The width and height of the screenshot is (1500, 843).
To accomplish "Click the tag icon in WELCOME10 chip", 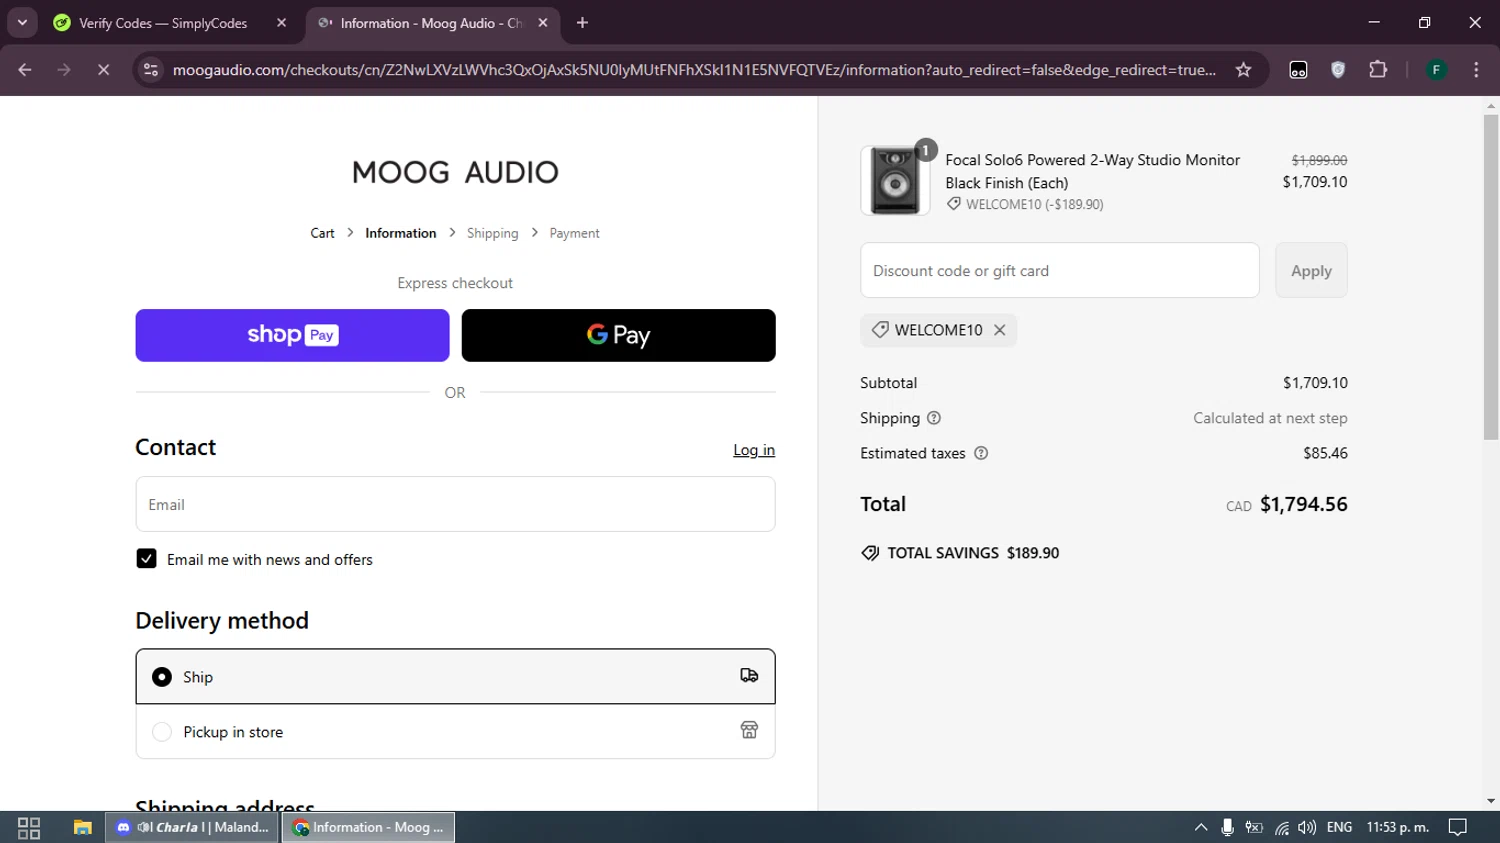I will pyautogui.click(x=880, y=330).
